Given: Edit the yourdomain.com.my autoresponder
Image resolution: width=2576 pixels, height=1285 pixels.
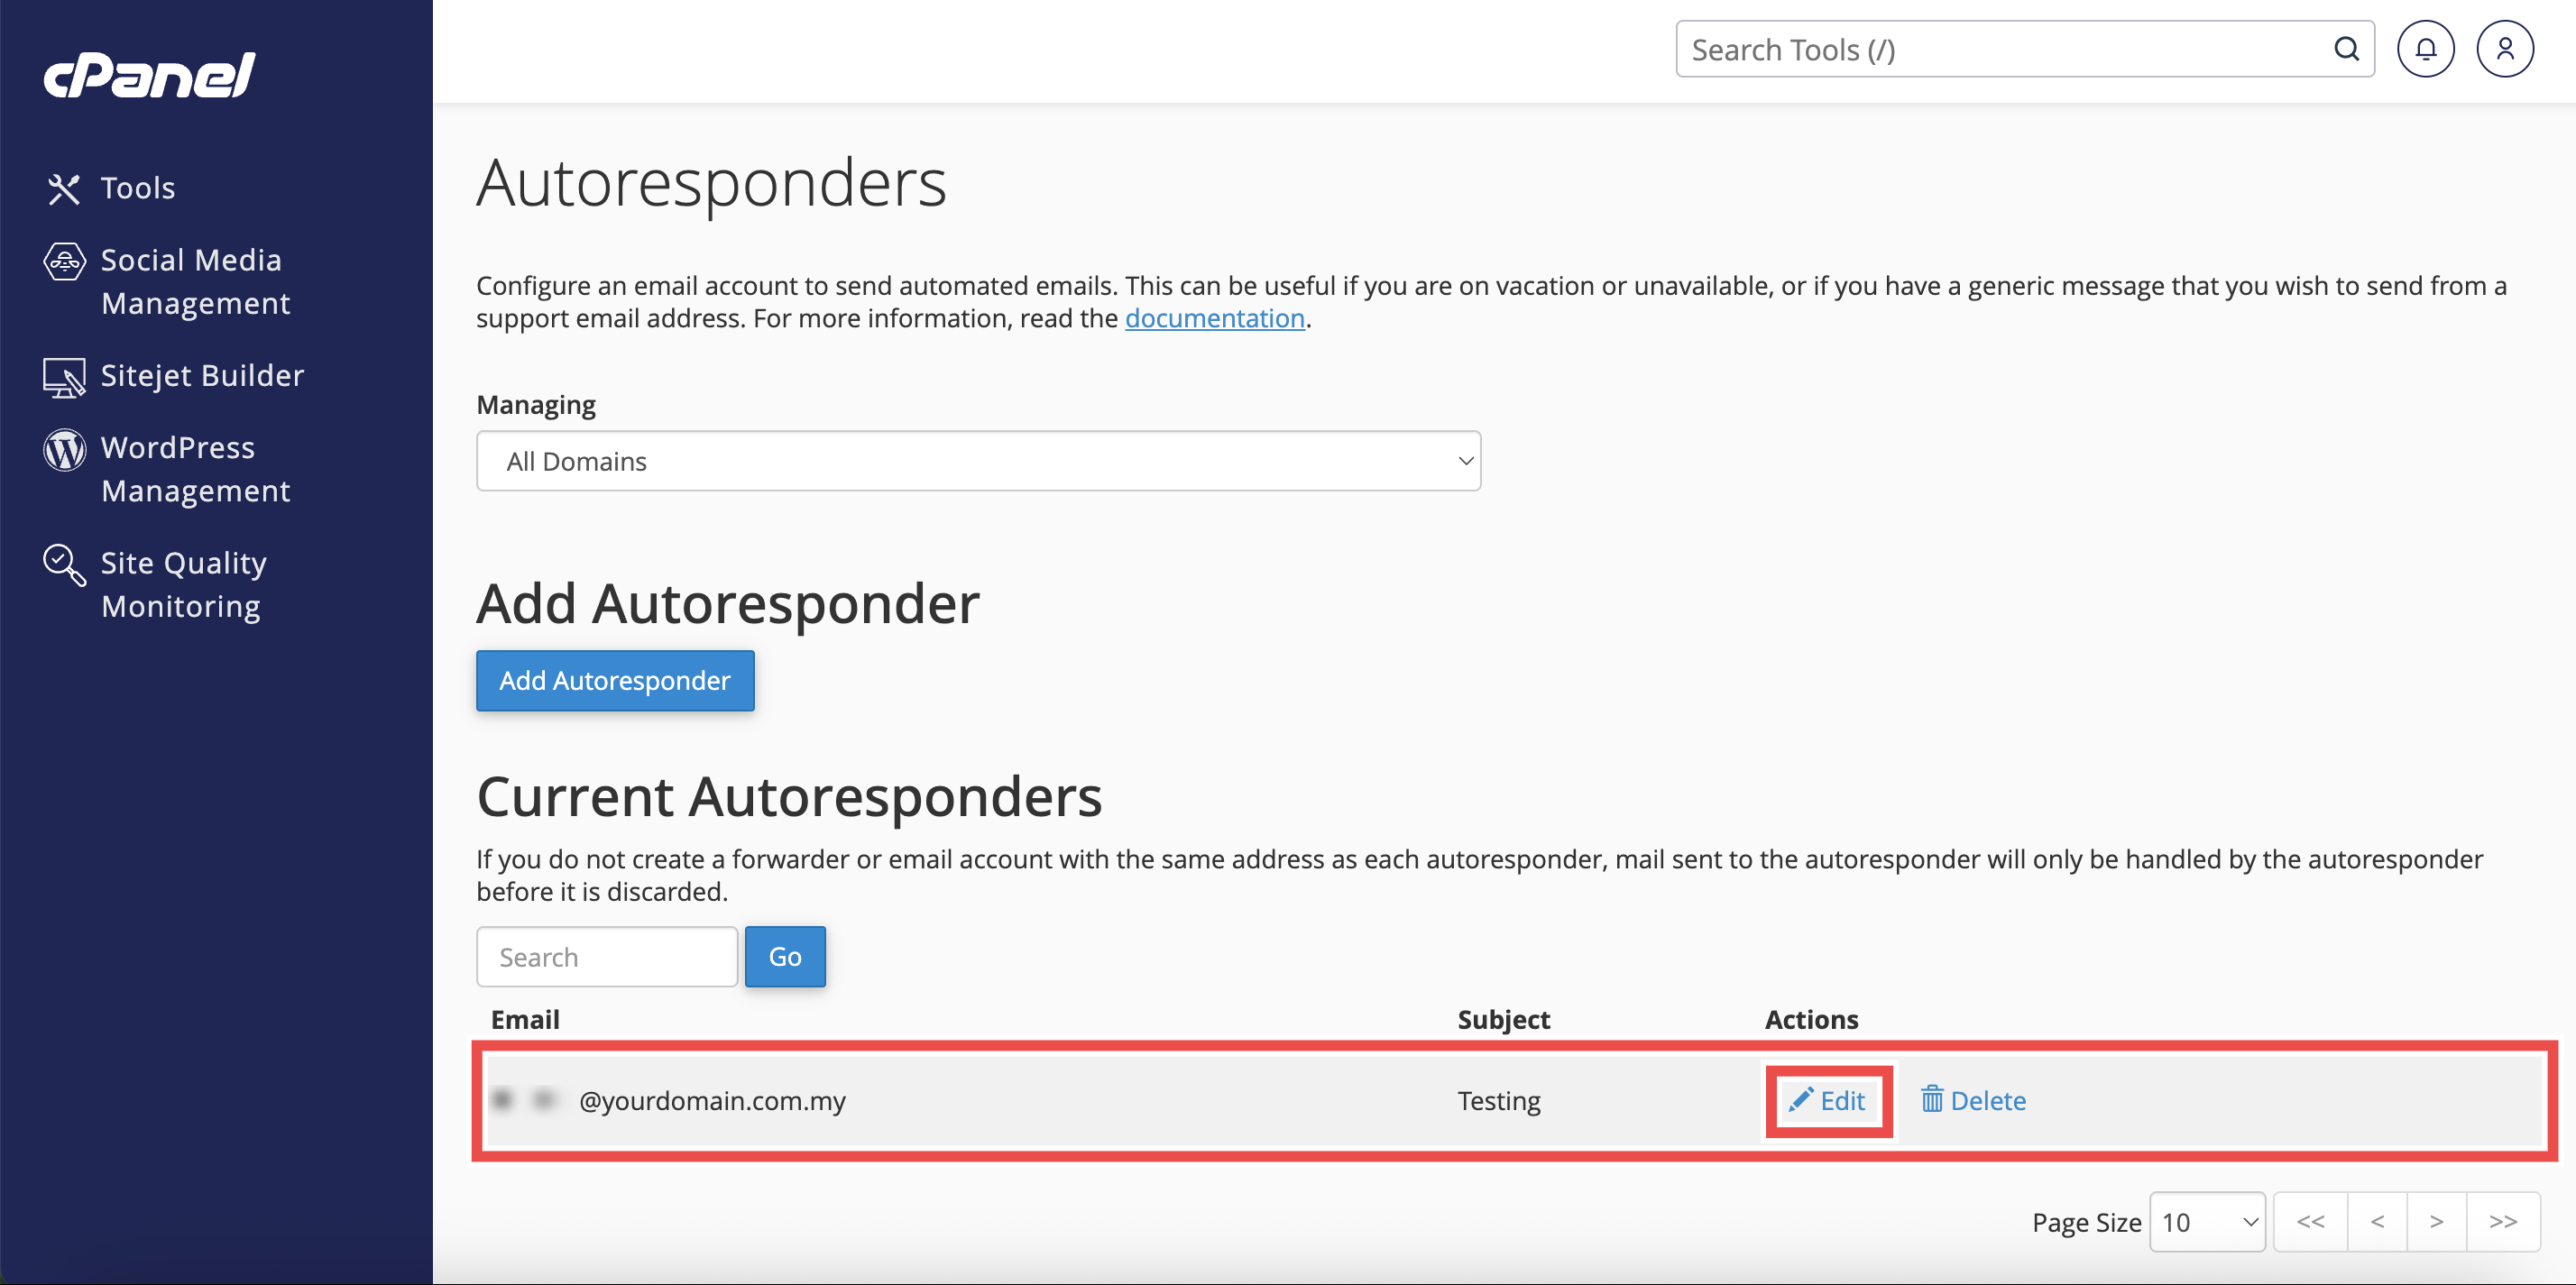Looking at the screenshot, I should coord(1828,1100).
